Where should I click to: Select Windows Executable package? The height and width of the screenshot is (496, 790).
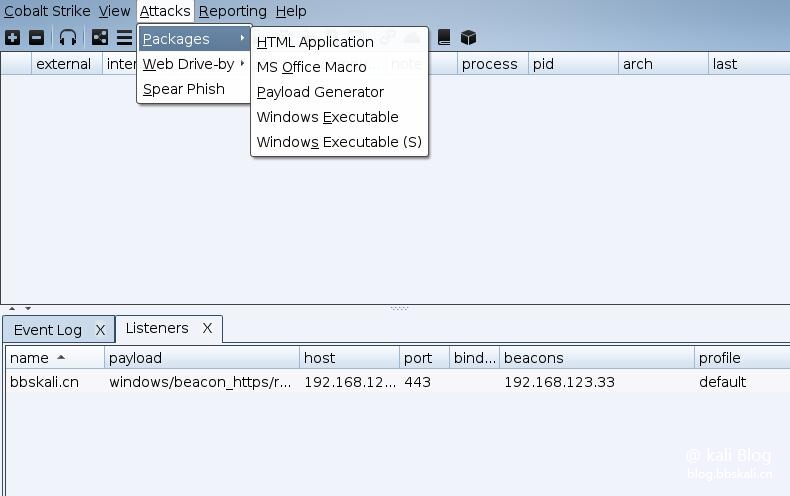[339, 117]
